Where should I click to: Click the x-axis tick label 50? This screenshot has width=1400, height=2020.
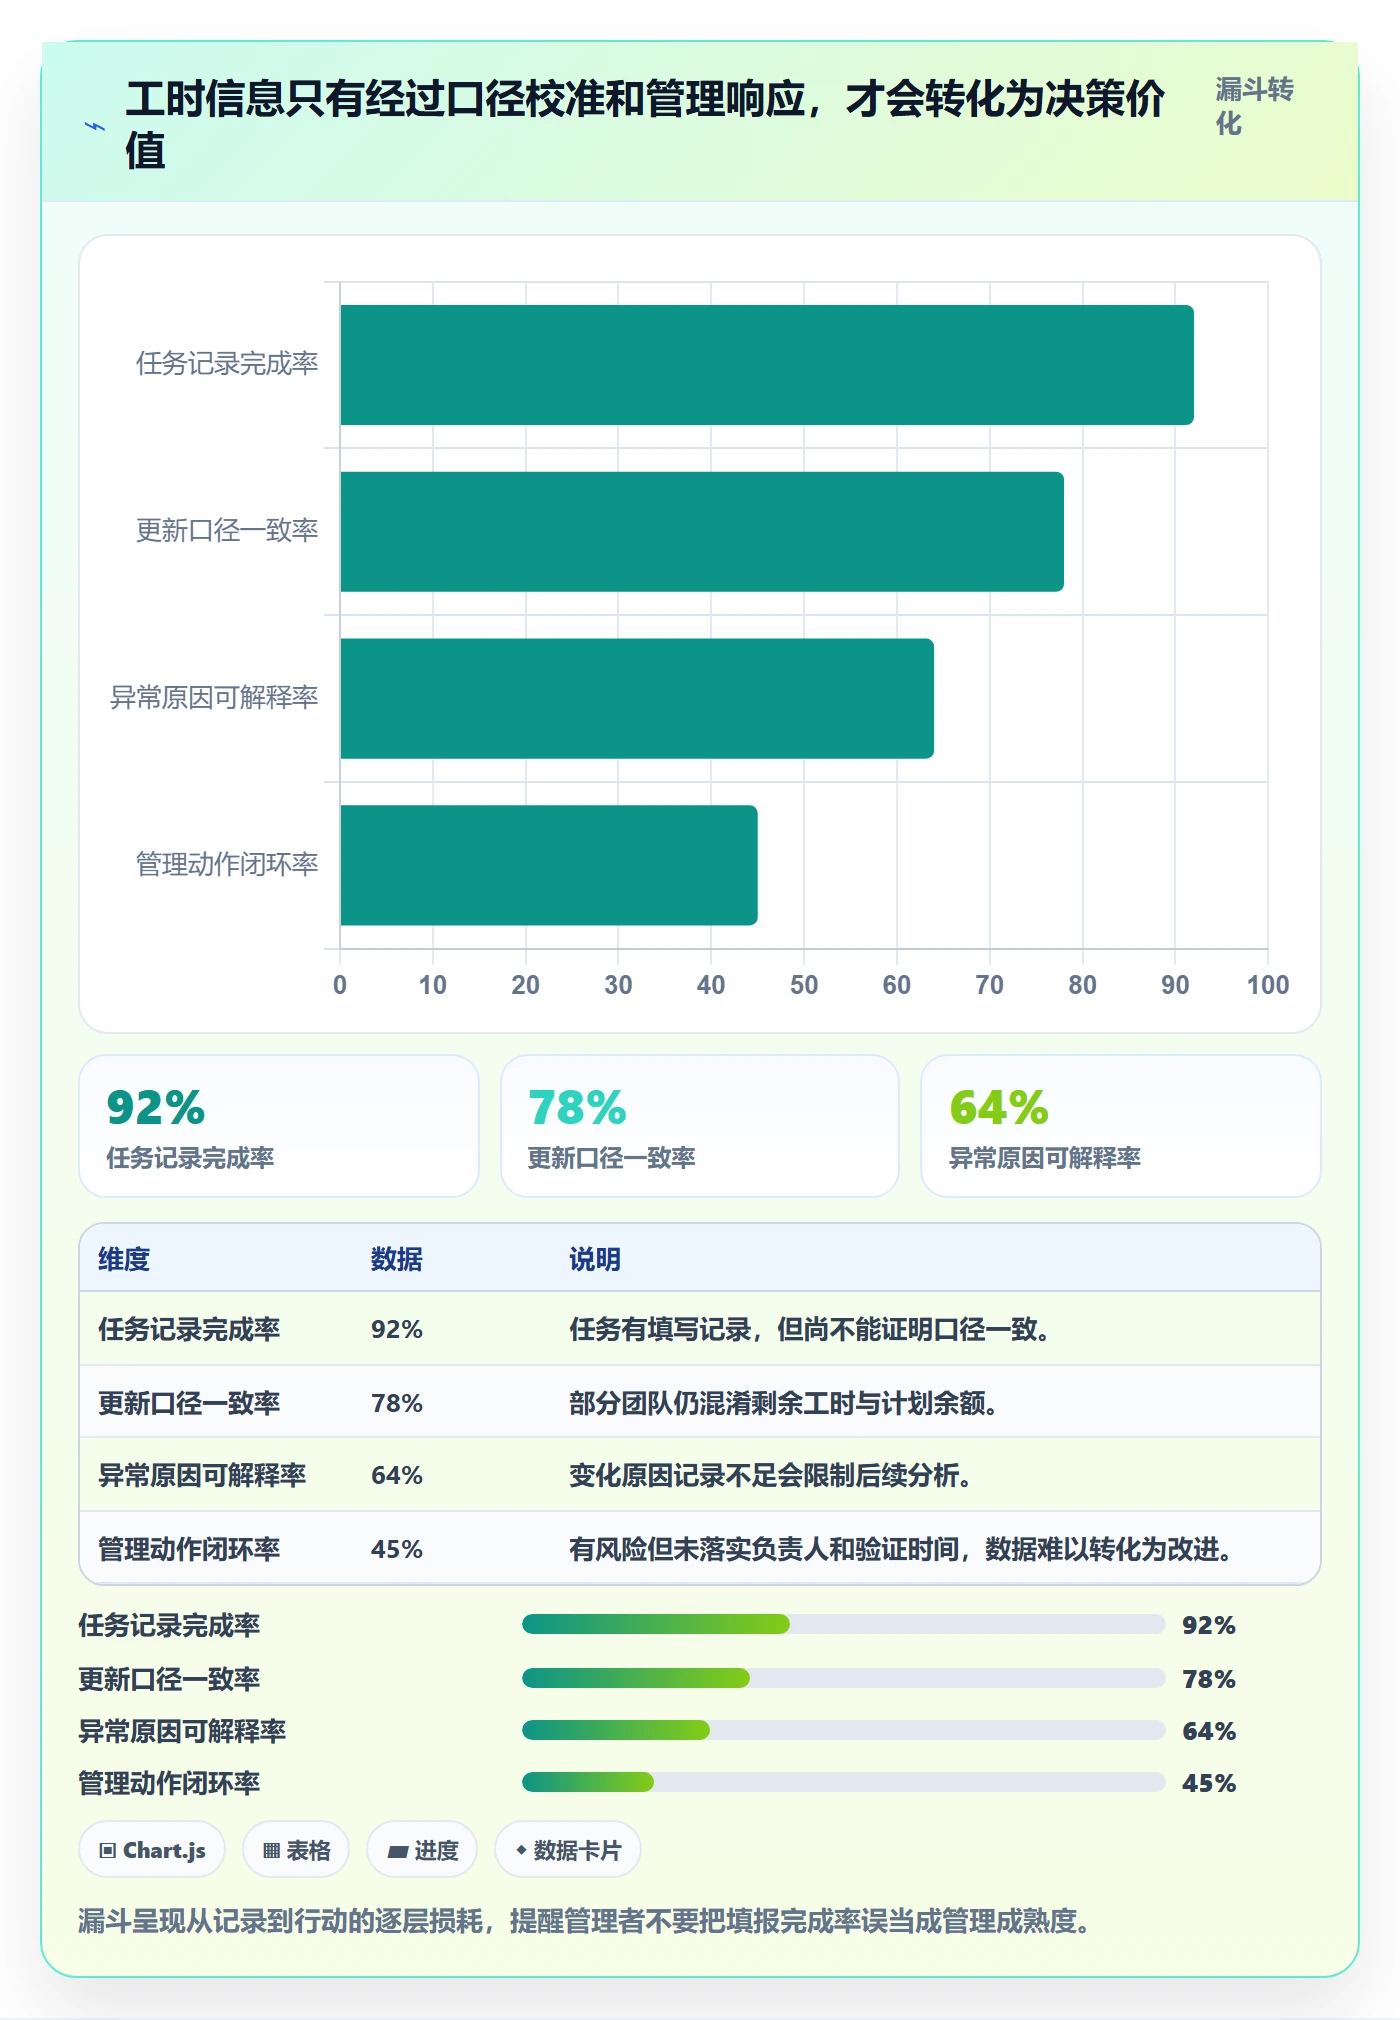click(804, 985)
